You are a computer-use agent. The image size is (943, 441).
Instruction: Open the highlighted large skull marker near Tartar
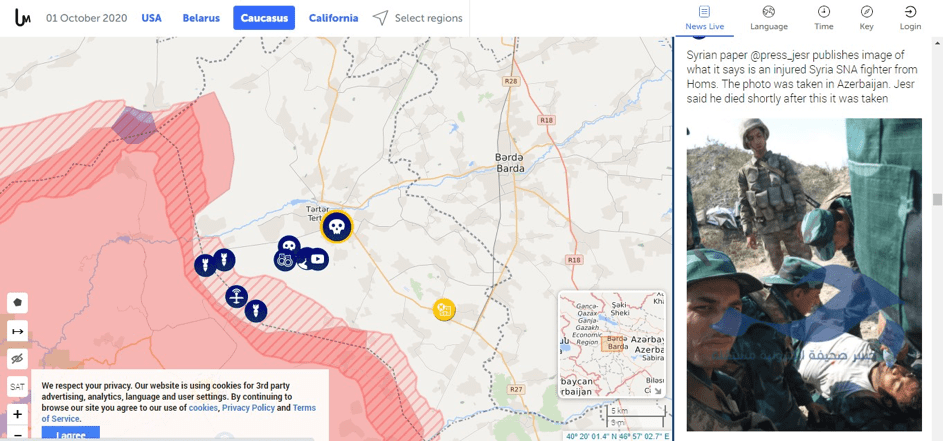click(337, 227)
